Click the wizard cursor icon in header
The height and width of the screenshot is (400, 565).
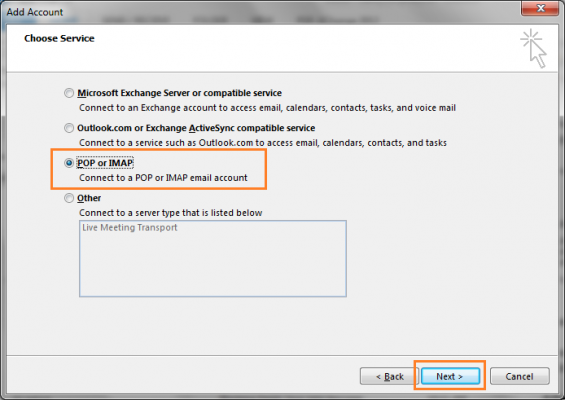pyautogui.click(x=534, y=48)
